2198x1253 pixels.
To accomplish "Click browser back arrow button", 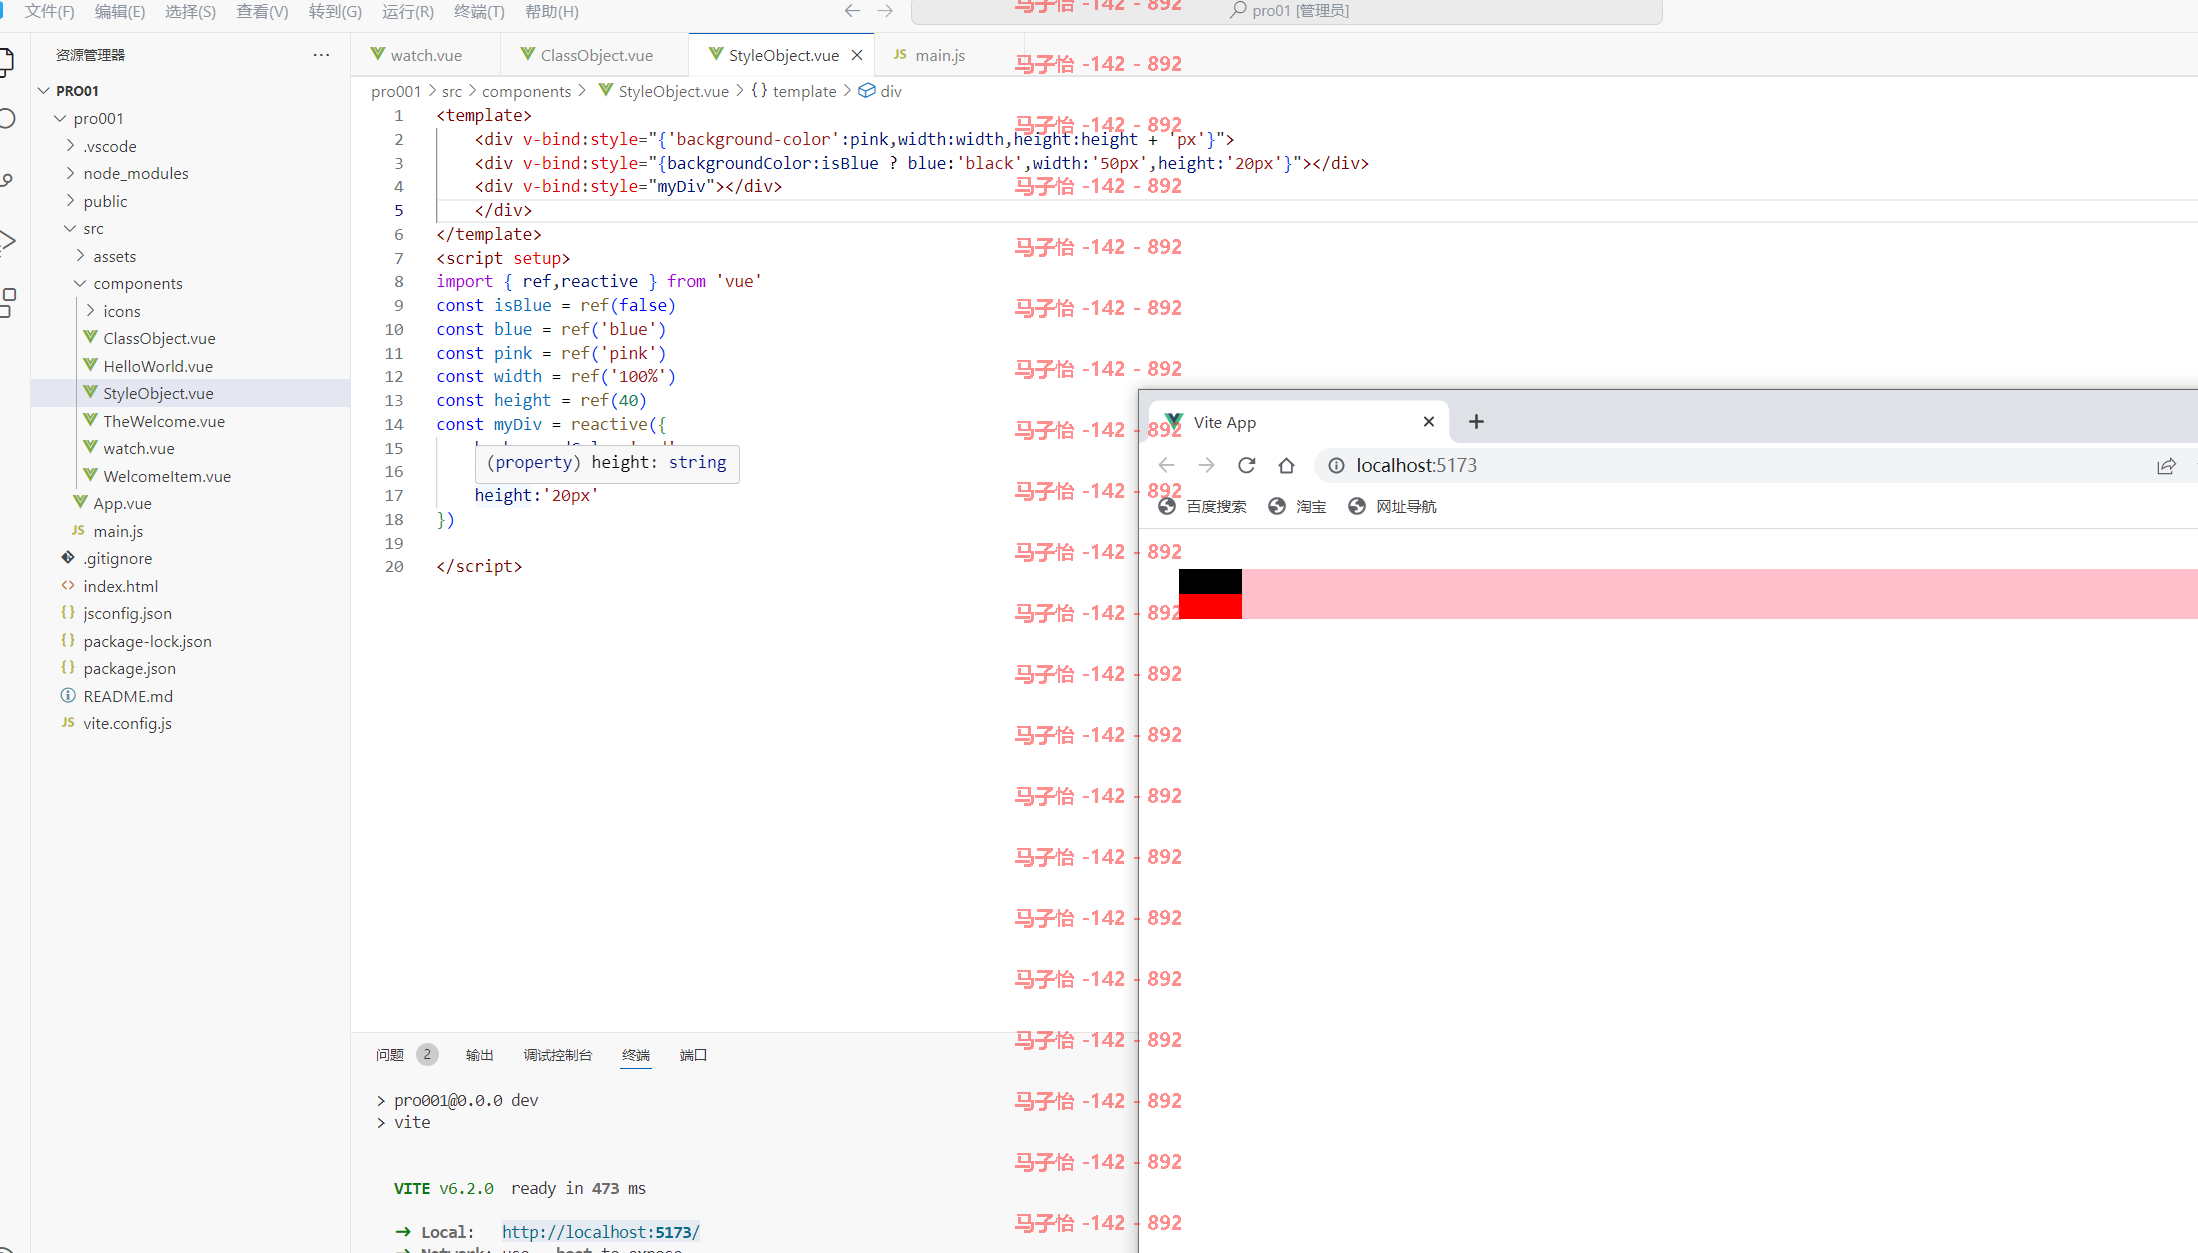I will 1166,465.
